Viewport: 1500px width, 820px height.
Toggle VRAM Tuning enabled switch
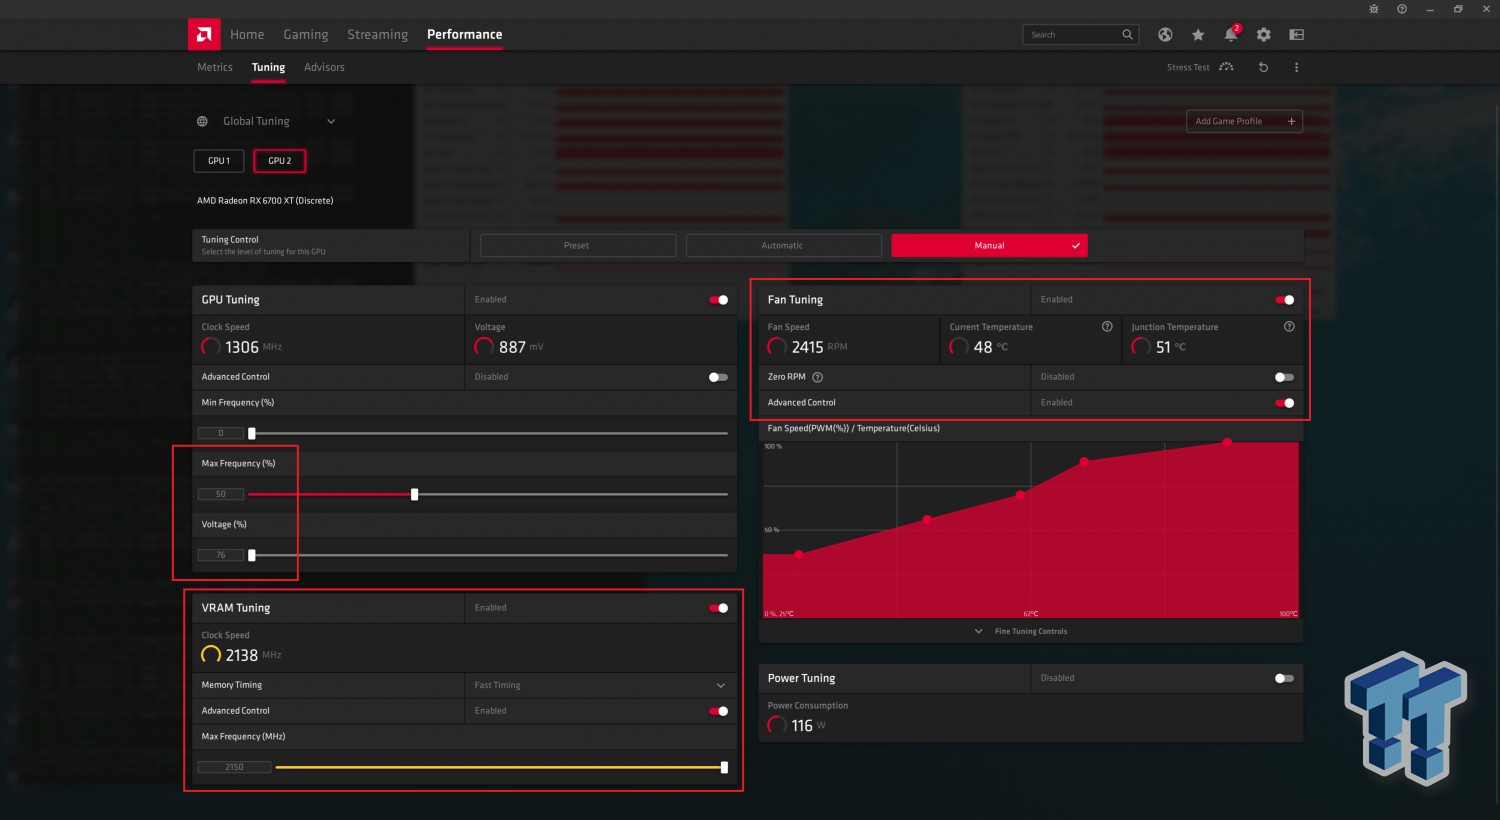tap(719, 608)
